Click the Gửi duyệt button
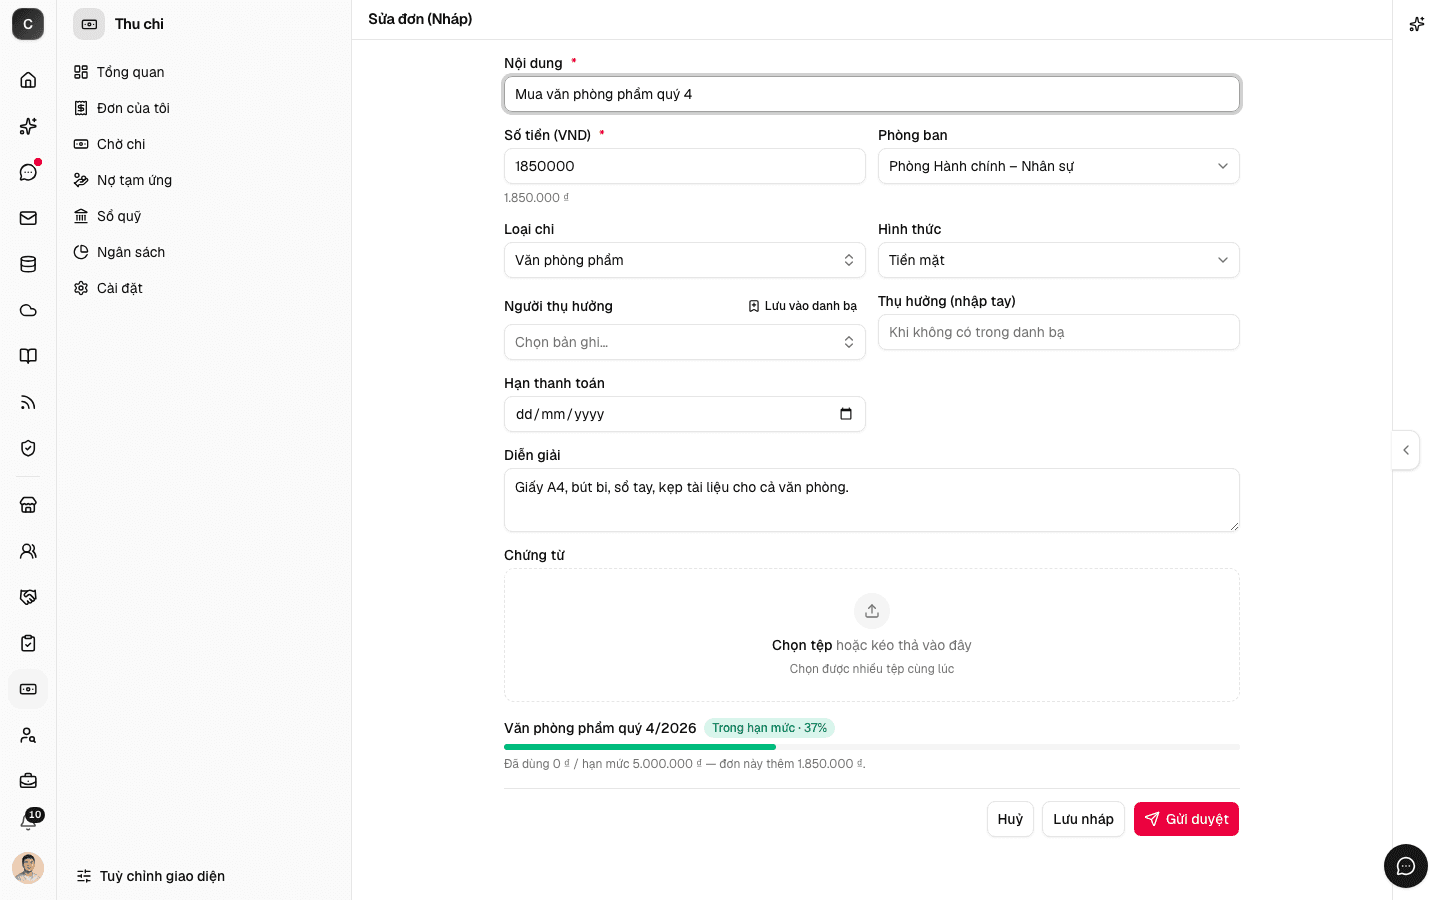Screen dimensions: 1440x900 coord(1186,819)
